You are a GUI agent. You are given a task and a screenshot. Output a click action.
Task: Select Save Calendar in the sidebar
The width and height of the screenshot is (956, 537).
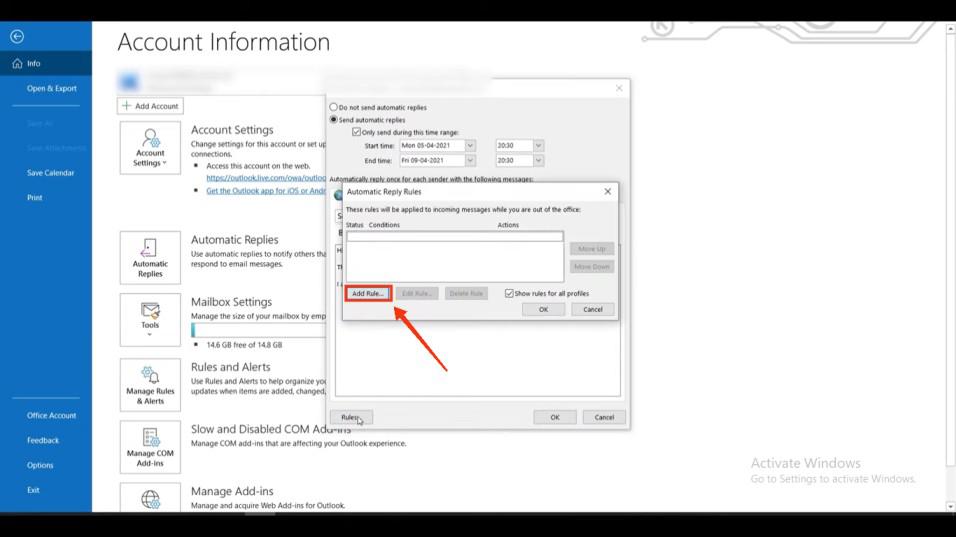51,173
